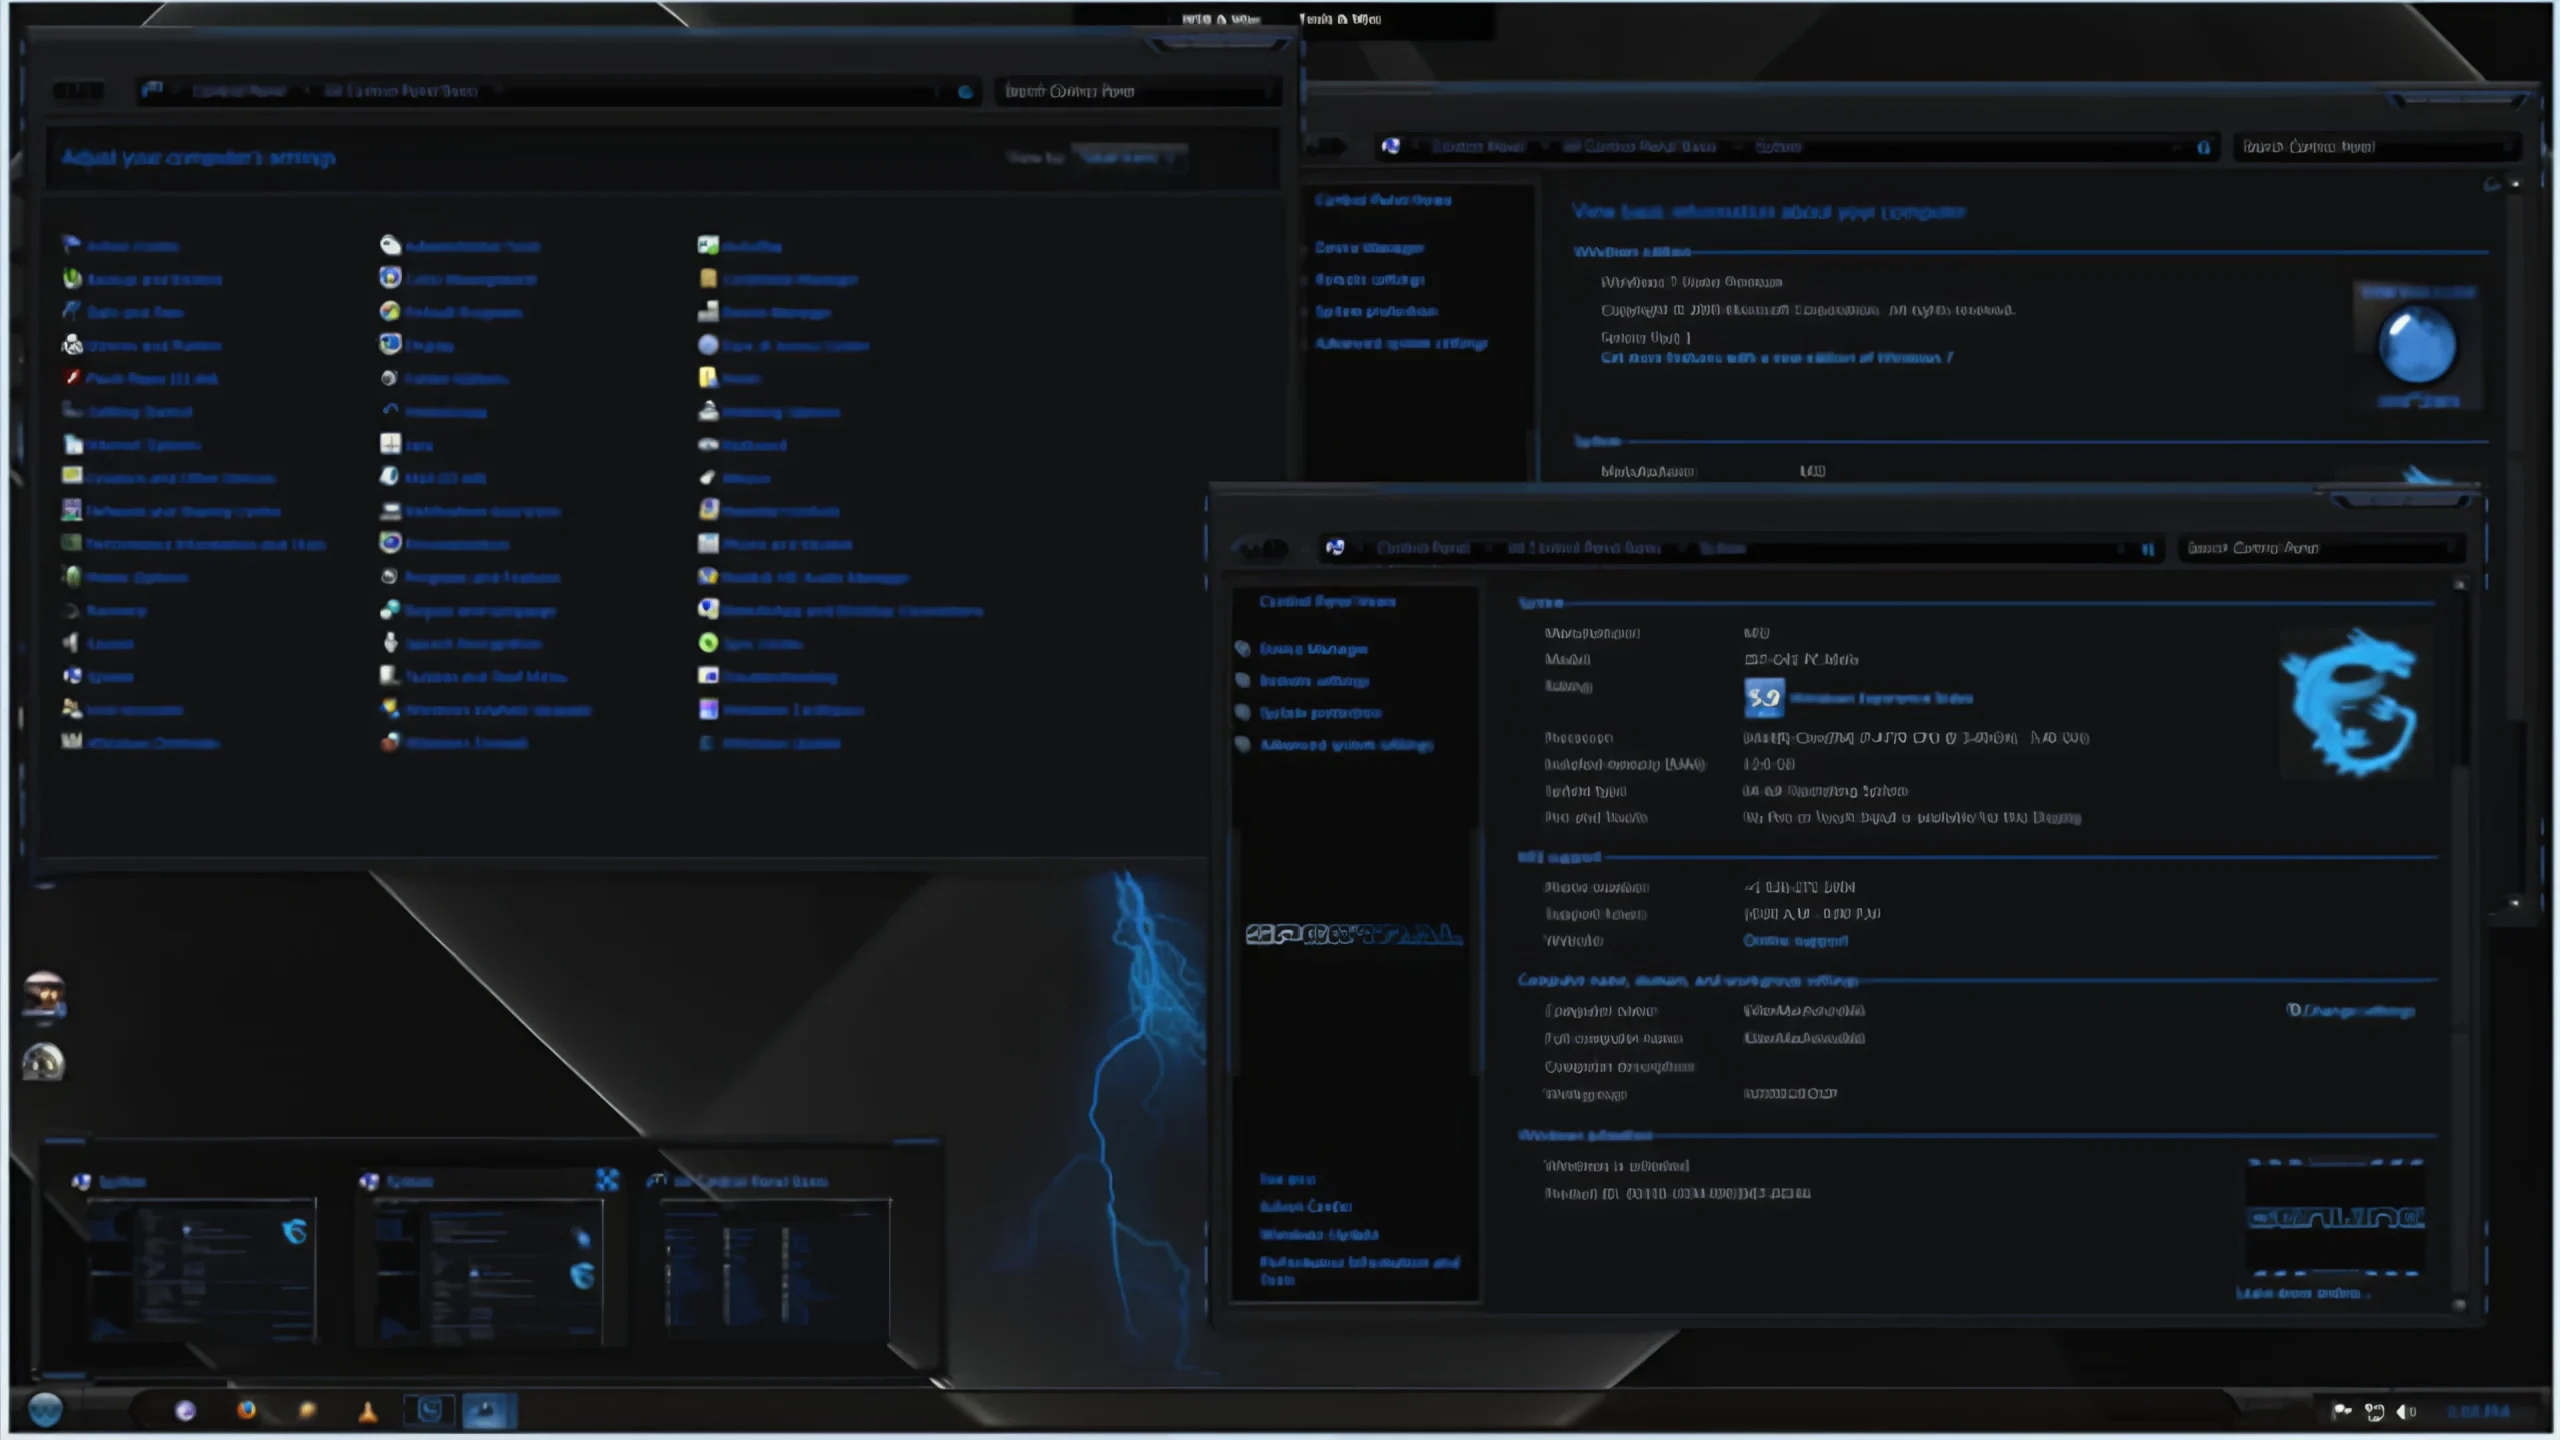
Task: Click Device Manager in rear System window sidebar
Action: 1369,248
